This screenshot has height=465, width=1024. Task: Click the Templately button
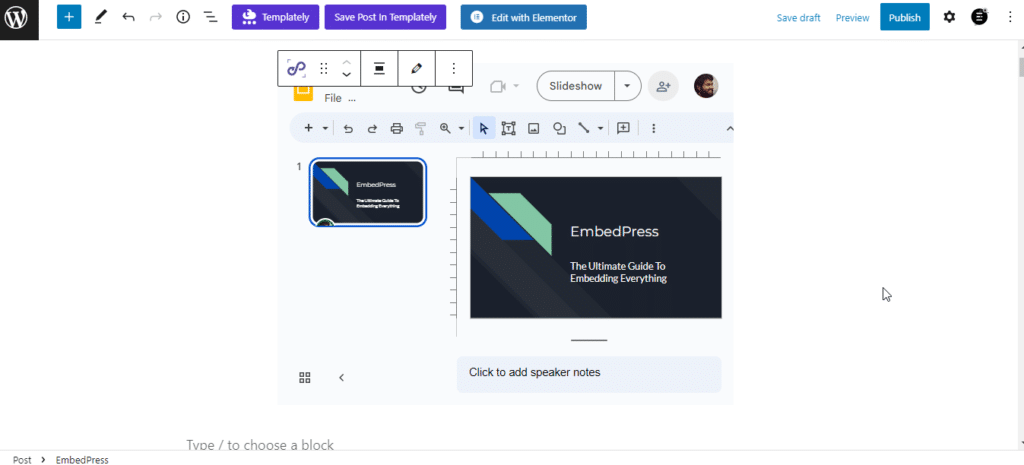[275, 18]
